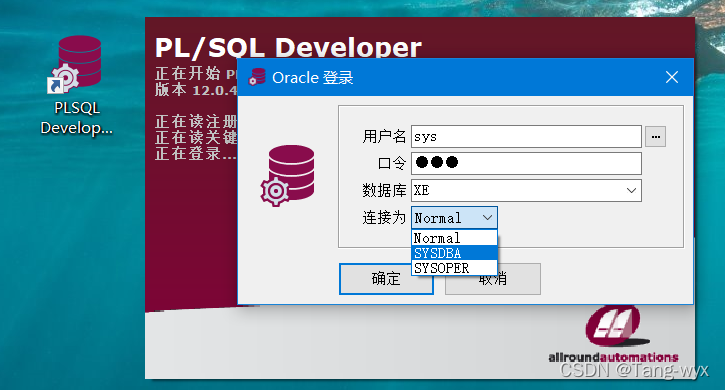Click the database icon in Oracle 登录 title bar

click(x=257, y=77)
